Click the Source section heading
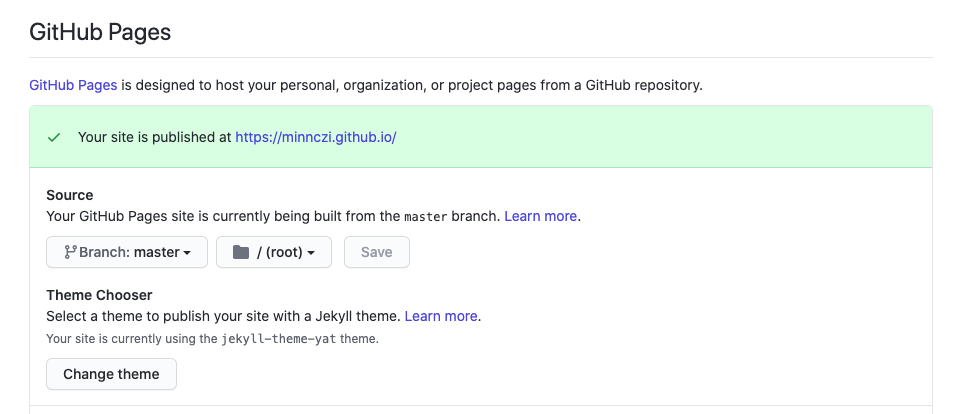The width and height of the screenshot is (979, 414). [70, 195]
